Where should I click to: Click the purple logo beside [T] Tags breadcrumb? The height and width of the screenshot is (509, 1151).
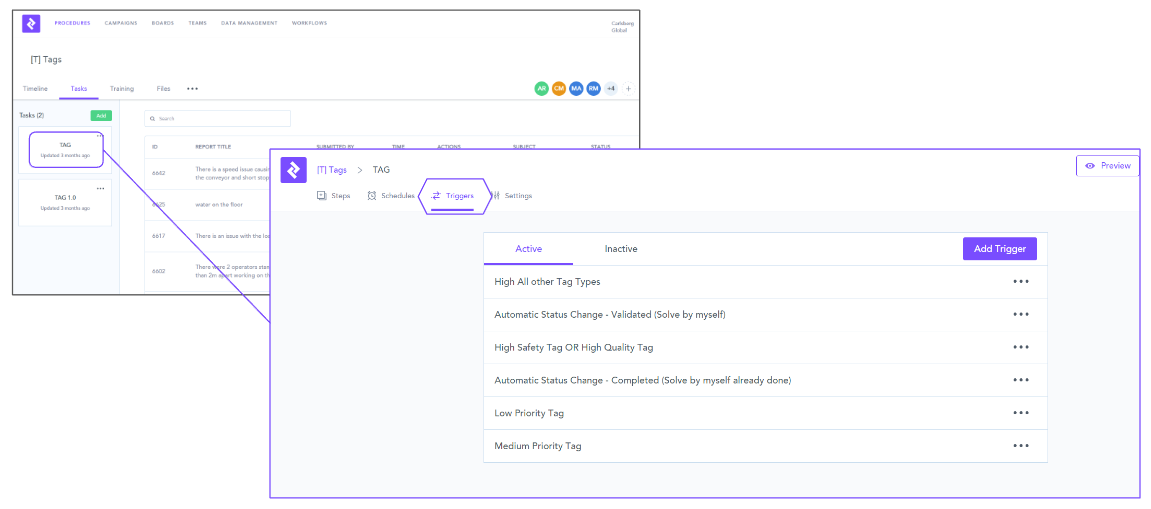pyautogui.click(x=293, y=170)
